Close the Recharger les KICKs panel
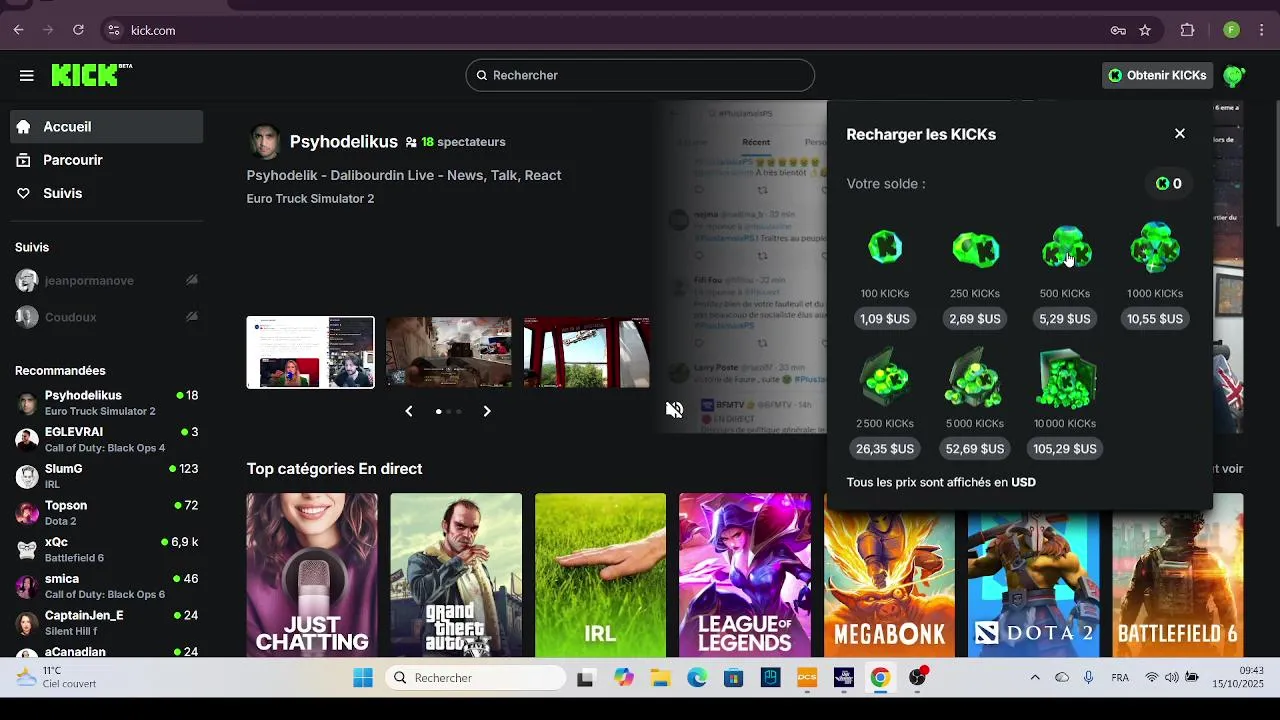1280x720 pixels. [x=1180, y=134]
